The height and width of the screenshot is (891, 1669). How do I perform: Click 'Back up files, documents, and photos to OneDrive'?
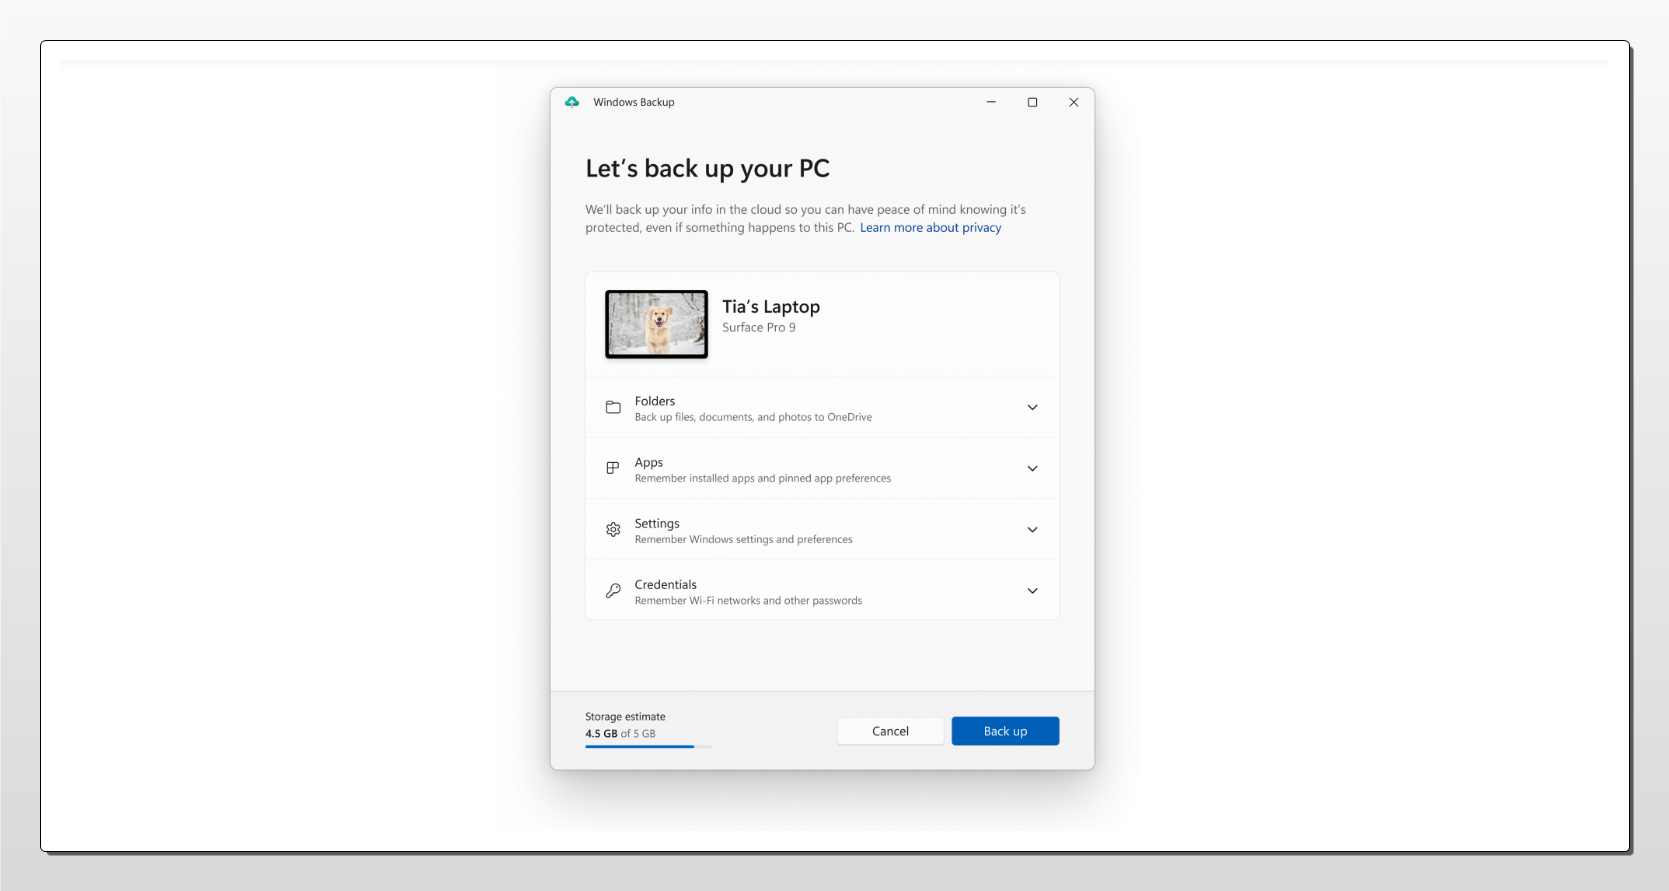pyautogui.click(x=753, y=417)
